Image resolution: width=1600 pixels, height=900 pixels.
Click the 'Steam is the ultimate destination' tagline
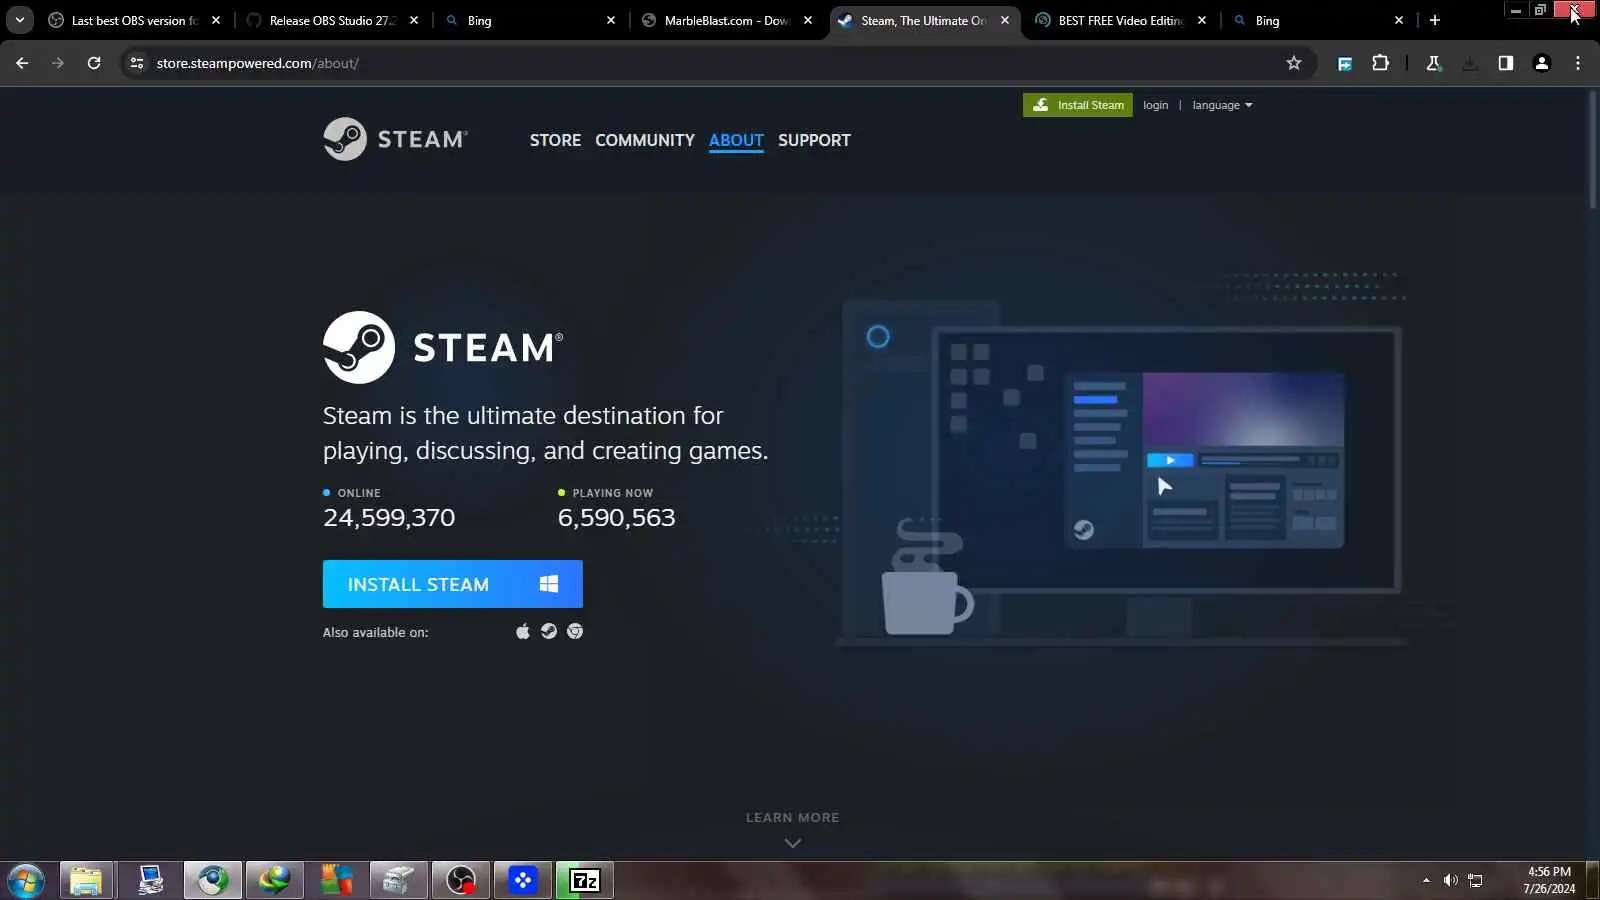[545, 433]
